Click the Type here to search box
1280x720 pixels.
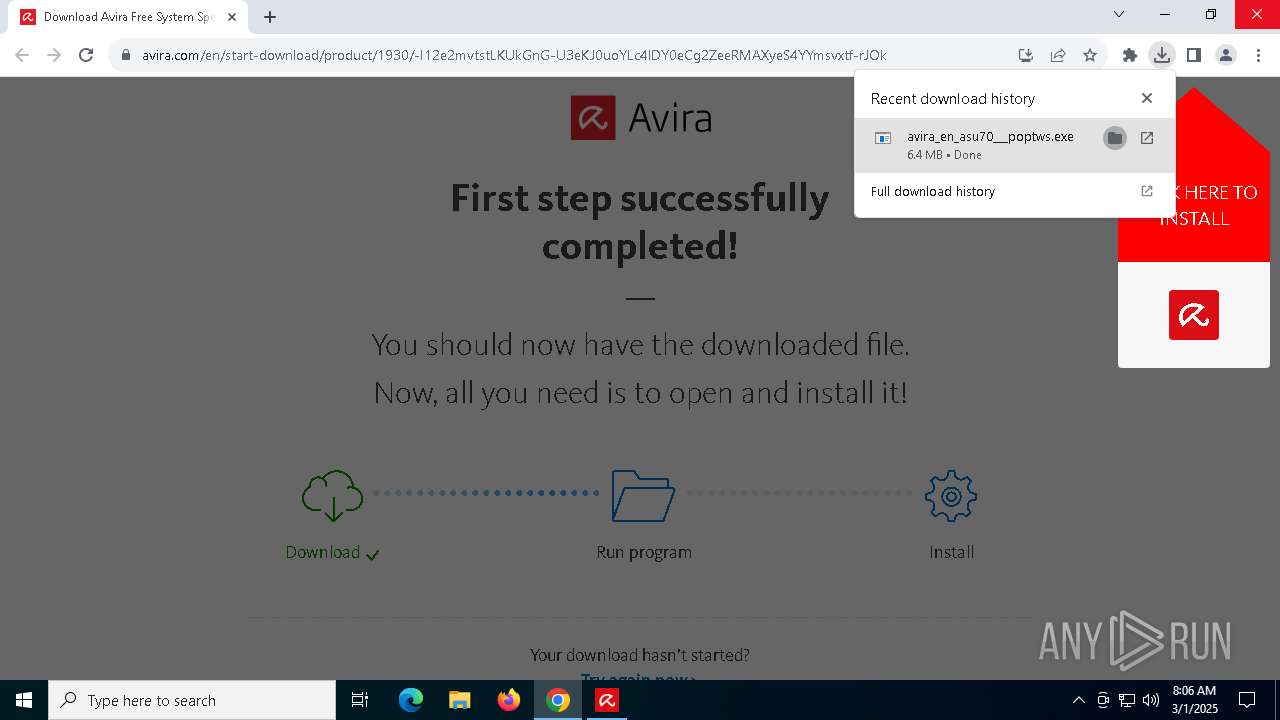coord(192,700)
